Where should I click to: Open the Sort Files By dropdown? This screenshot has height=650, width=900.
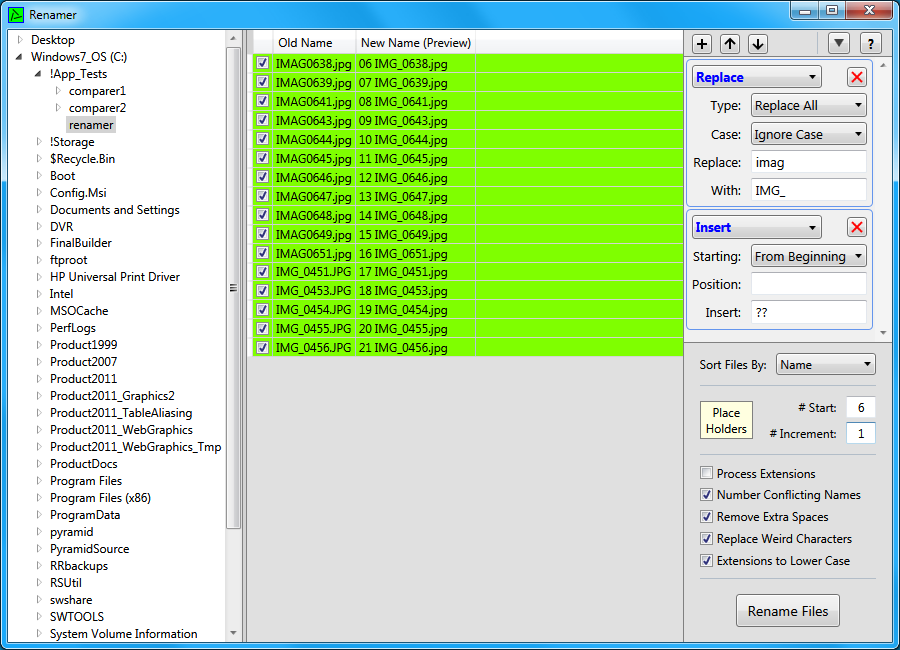pyautogui.click(x=825, y=363)
